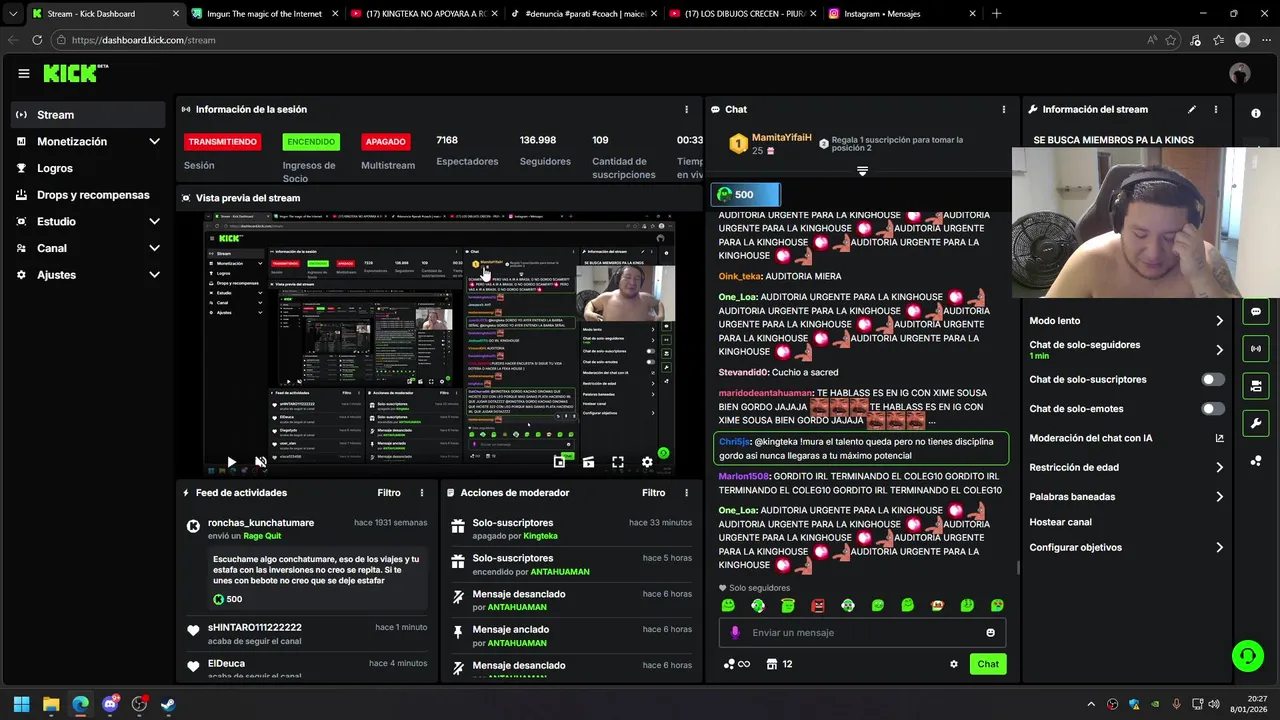
Task: Open emoji picker in message box
Action: [991, 633]
